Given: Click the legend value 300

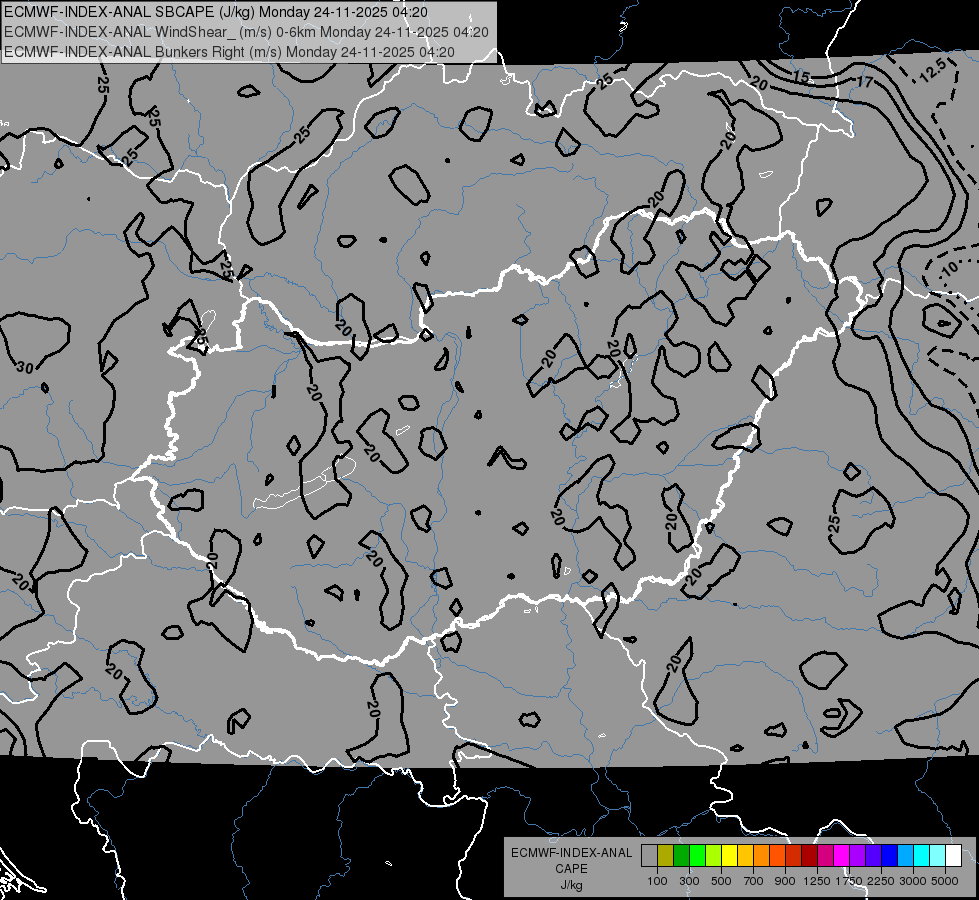Looking at the screenshot, I should tap(689, 881).
